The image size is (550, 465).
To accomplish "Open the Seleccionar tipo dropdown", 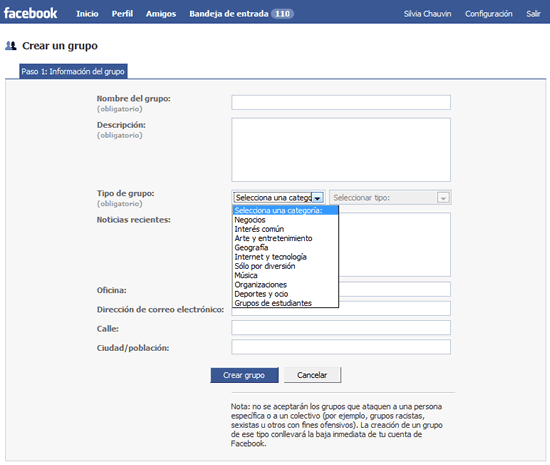I will point(390,197).
